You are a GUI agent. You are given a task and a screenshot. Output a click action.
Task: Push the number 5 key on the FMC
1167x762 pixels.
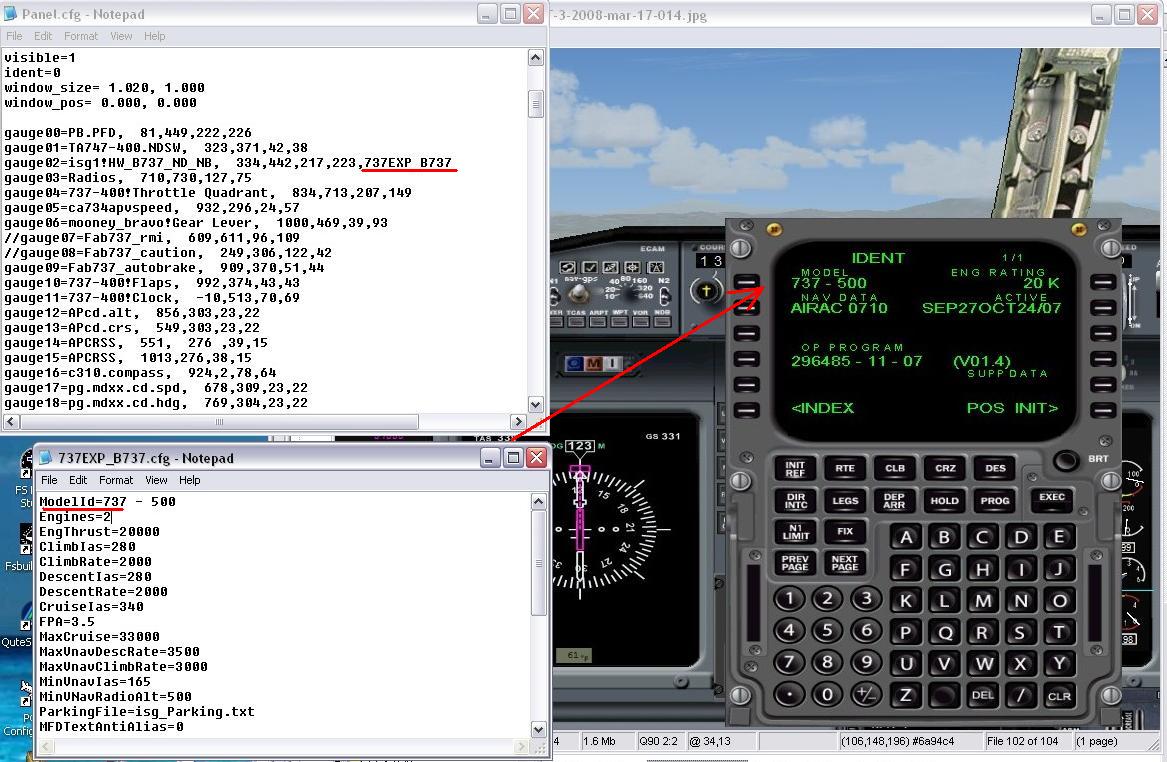coord(827,631)
